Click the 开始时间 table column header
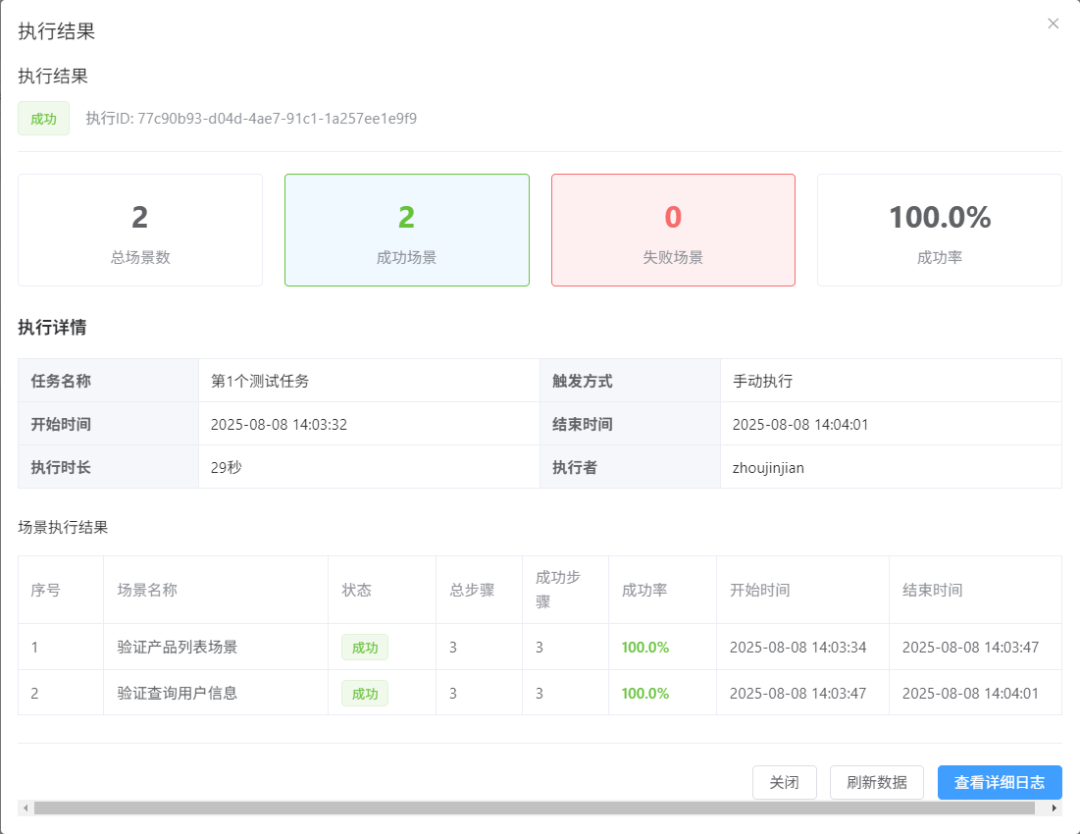Screen dimensions: 1080x834 tap(760, 590)
